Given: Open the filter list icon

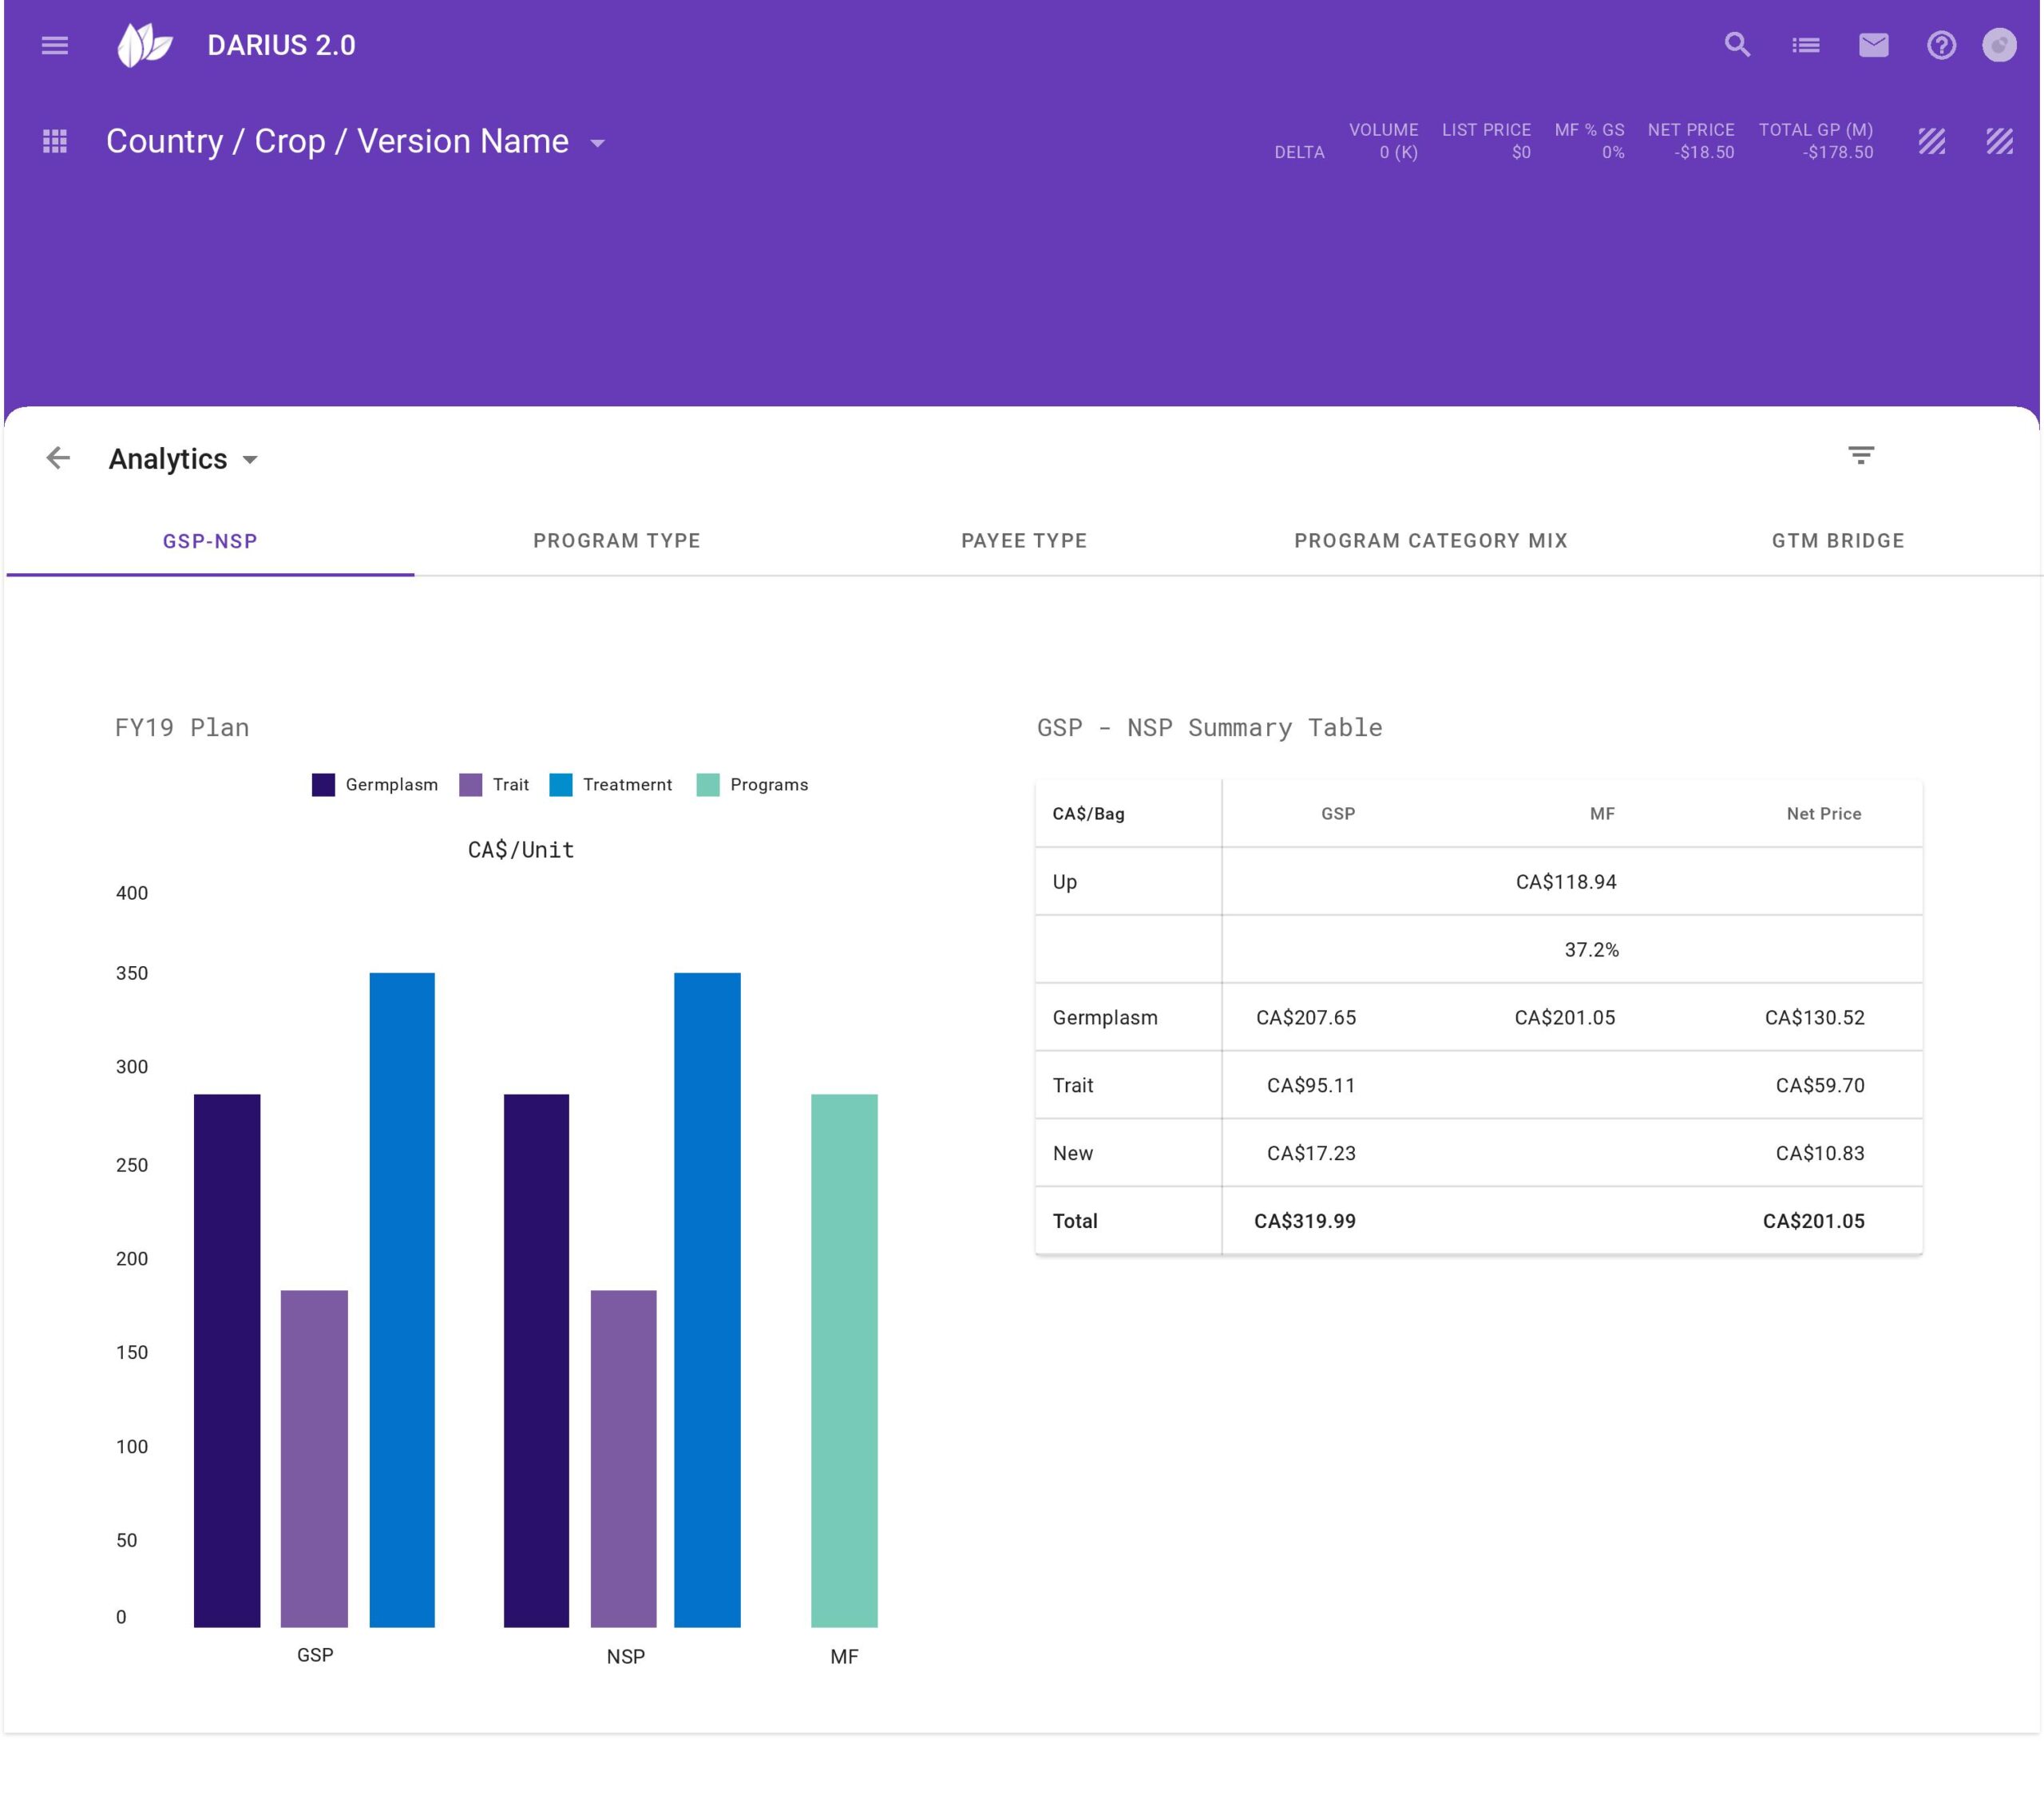Looking at the screenshot, I should click(x=1860, y=455).
